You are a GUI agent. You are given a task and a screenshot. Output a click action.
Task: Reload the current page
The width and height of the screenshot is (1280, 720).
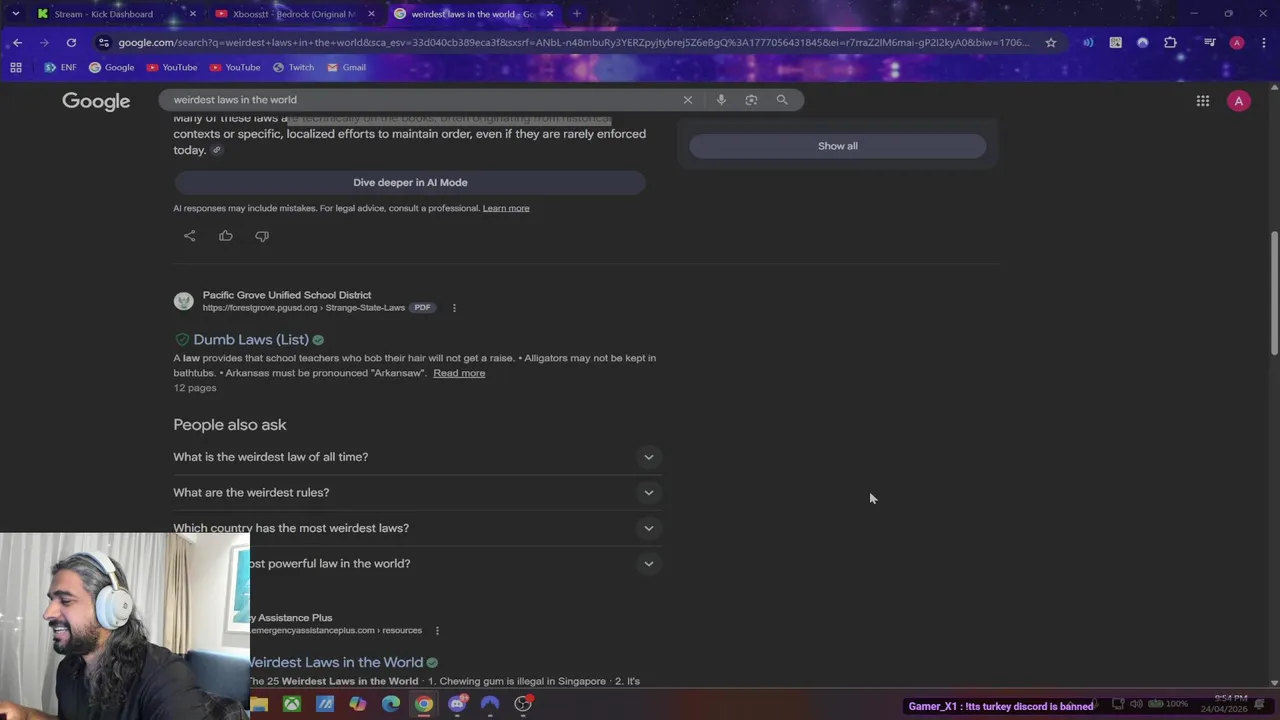pos(71,42)
